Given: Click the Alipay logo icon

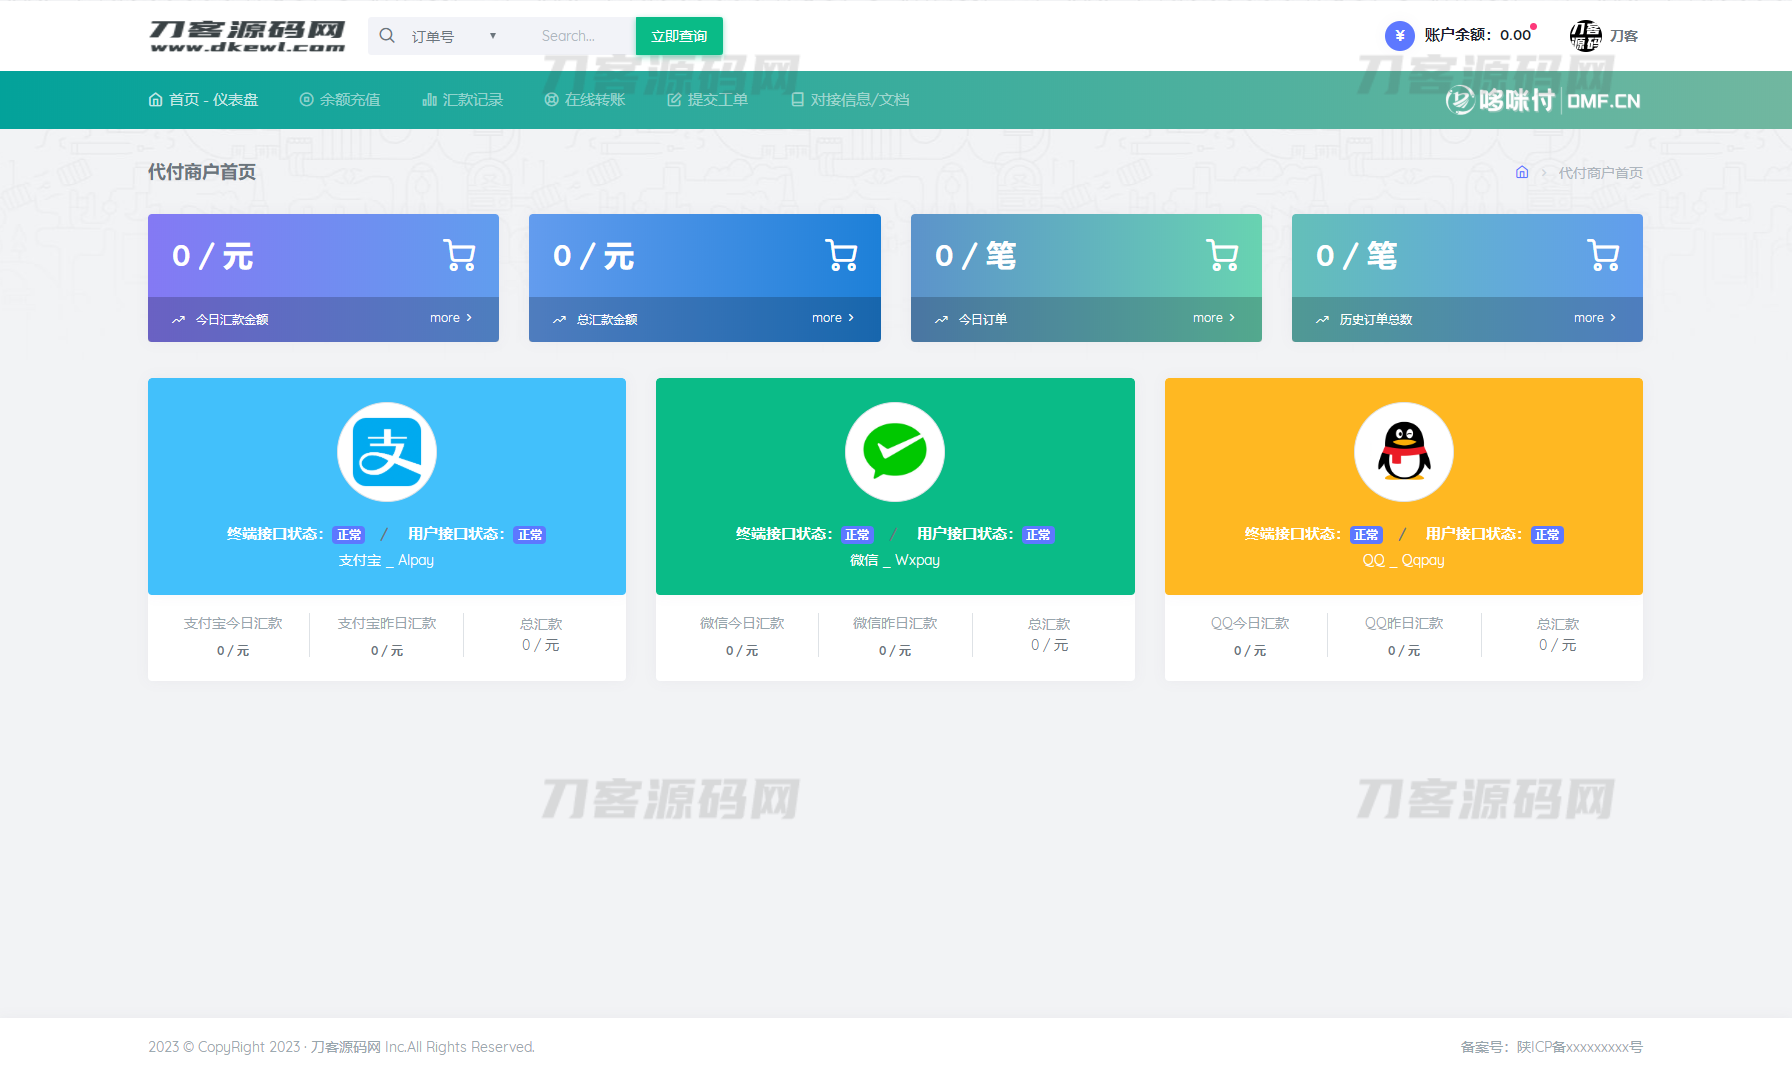Looking at the screenshot, I should 387,452.
